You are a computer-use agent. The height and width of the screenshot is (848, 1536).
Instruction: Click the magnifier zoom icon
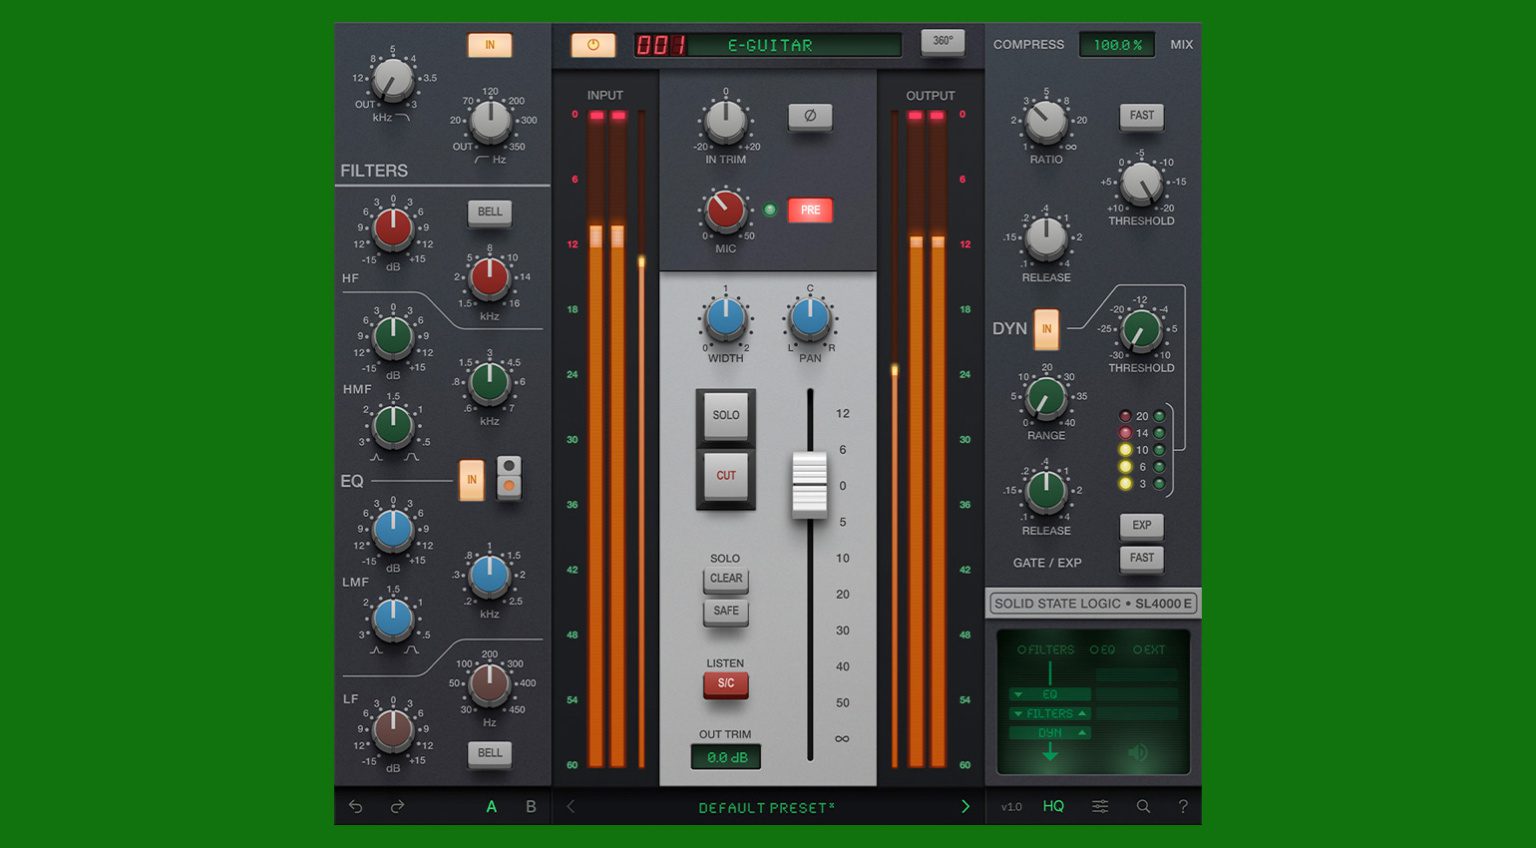pos(1143,806)
